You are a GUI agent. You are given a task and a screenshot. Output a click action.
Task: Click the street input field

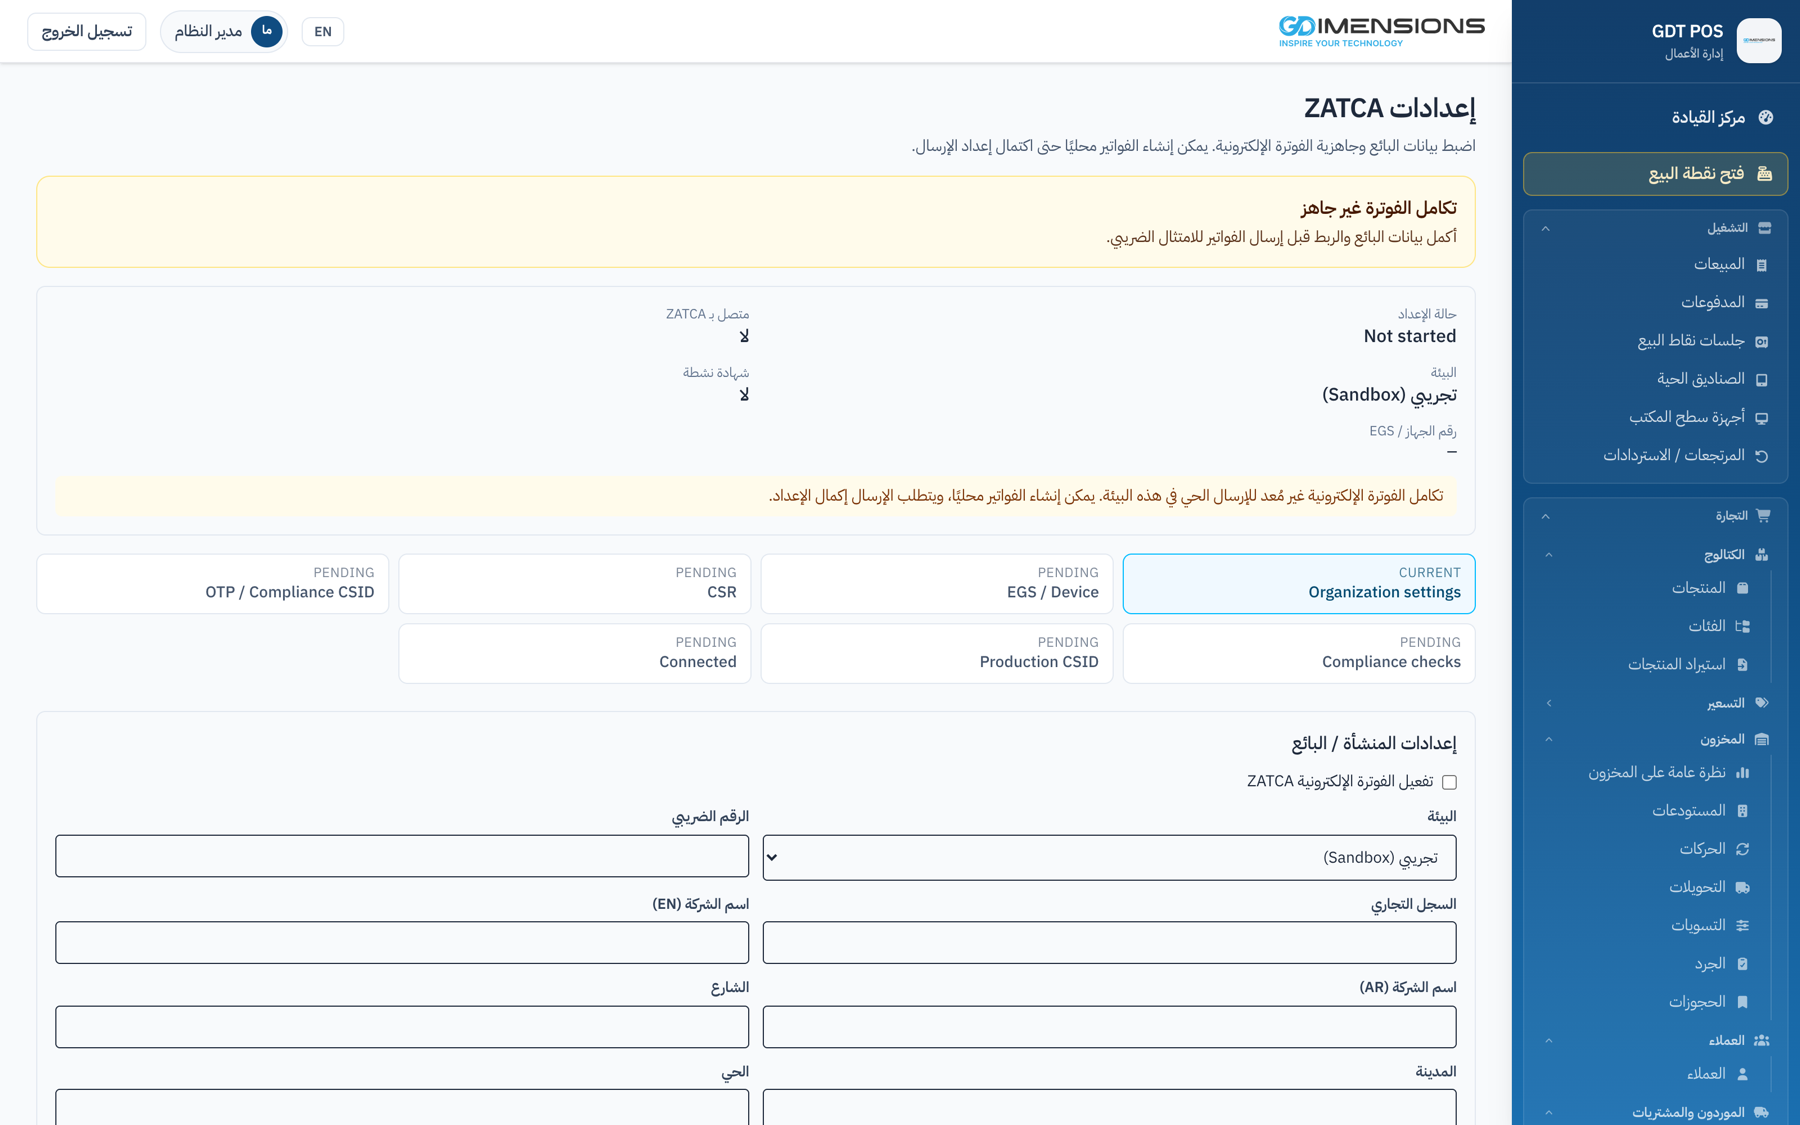[x=402, y=1027]
